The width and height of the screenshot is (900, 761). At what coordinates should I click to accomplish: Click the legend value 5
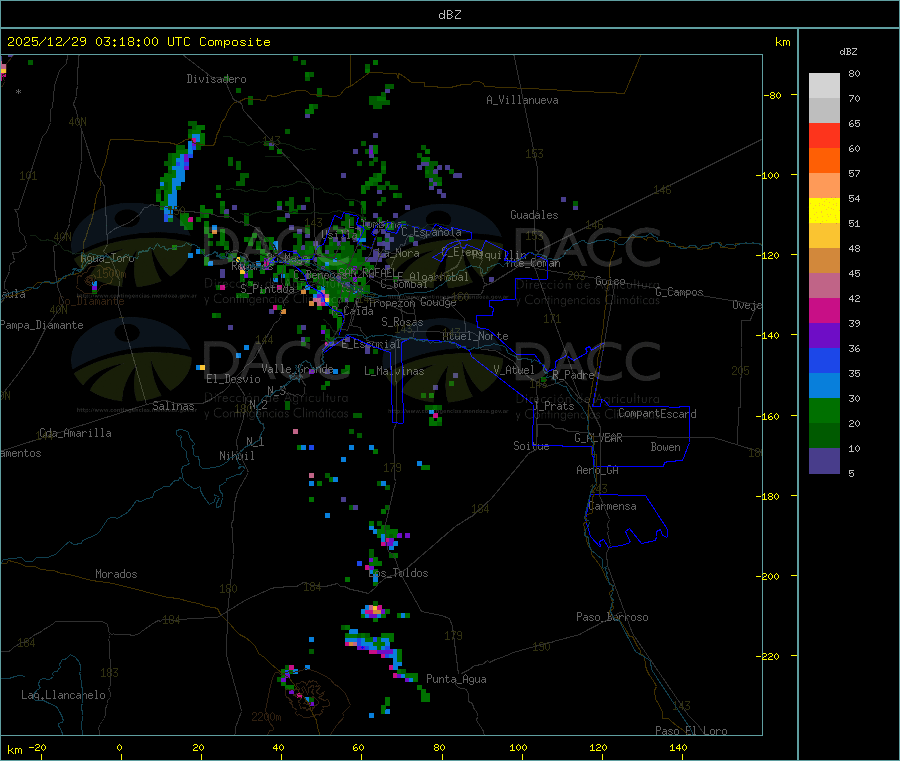click(x=851, y=473)
